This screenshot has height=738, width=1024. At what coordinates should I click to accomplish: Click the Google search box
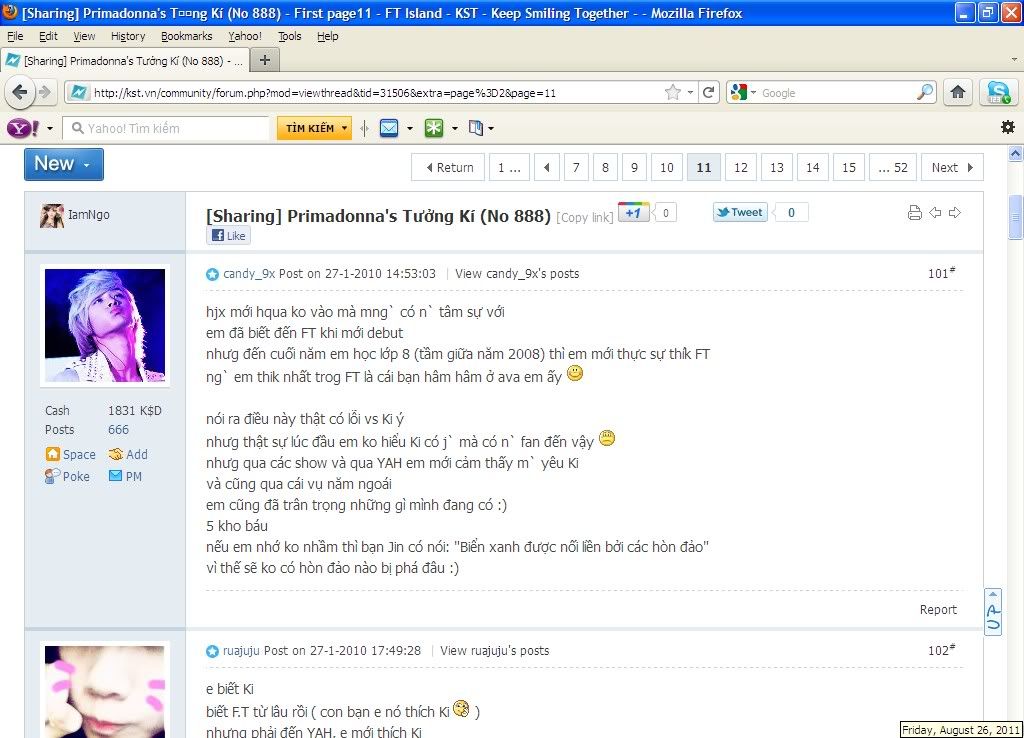point(837,93)
